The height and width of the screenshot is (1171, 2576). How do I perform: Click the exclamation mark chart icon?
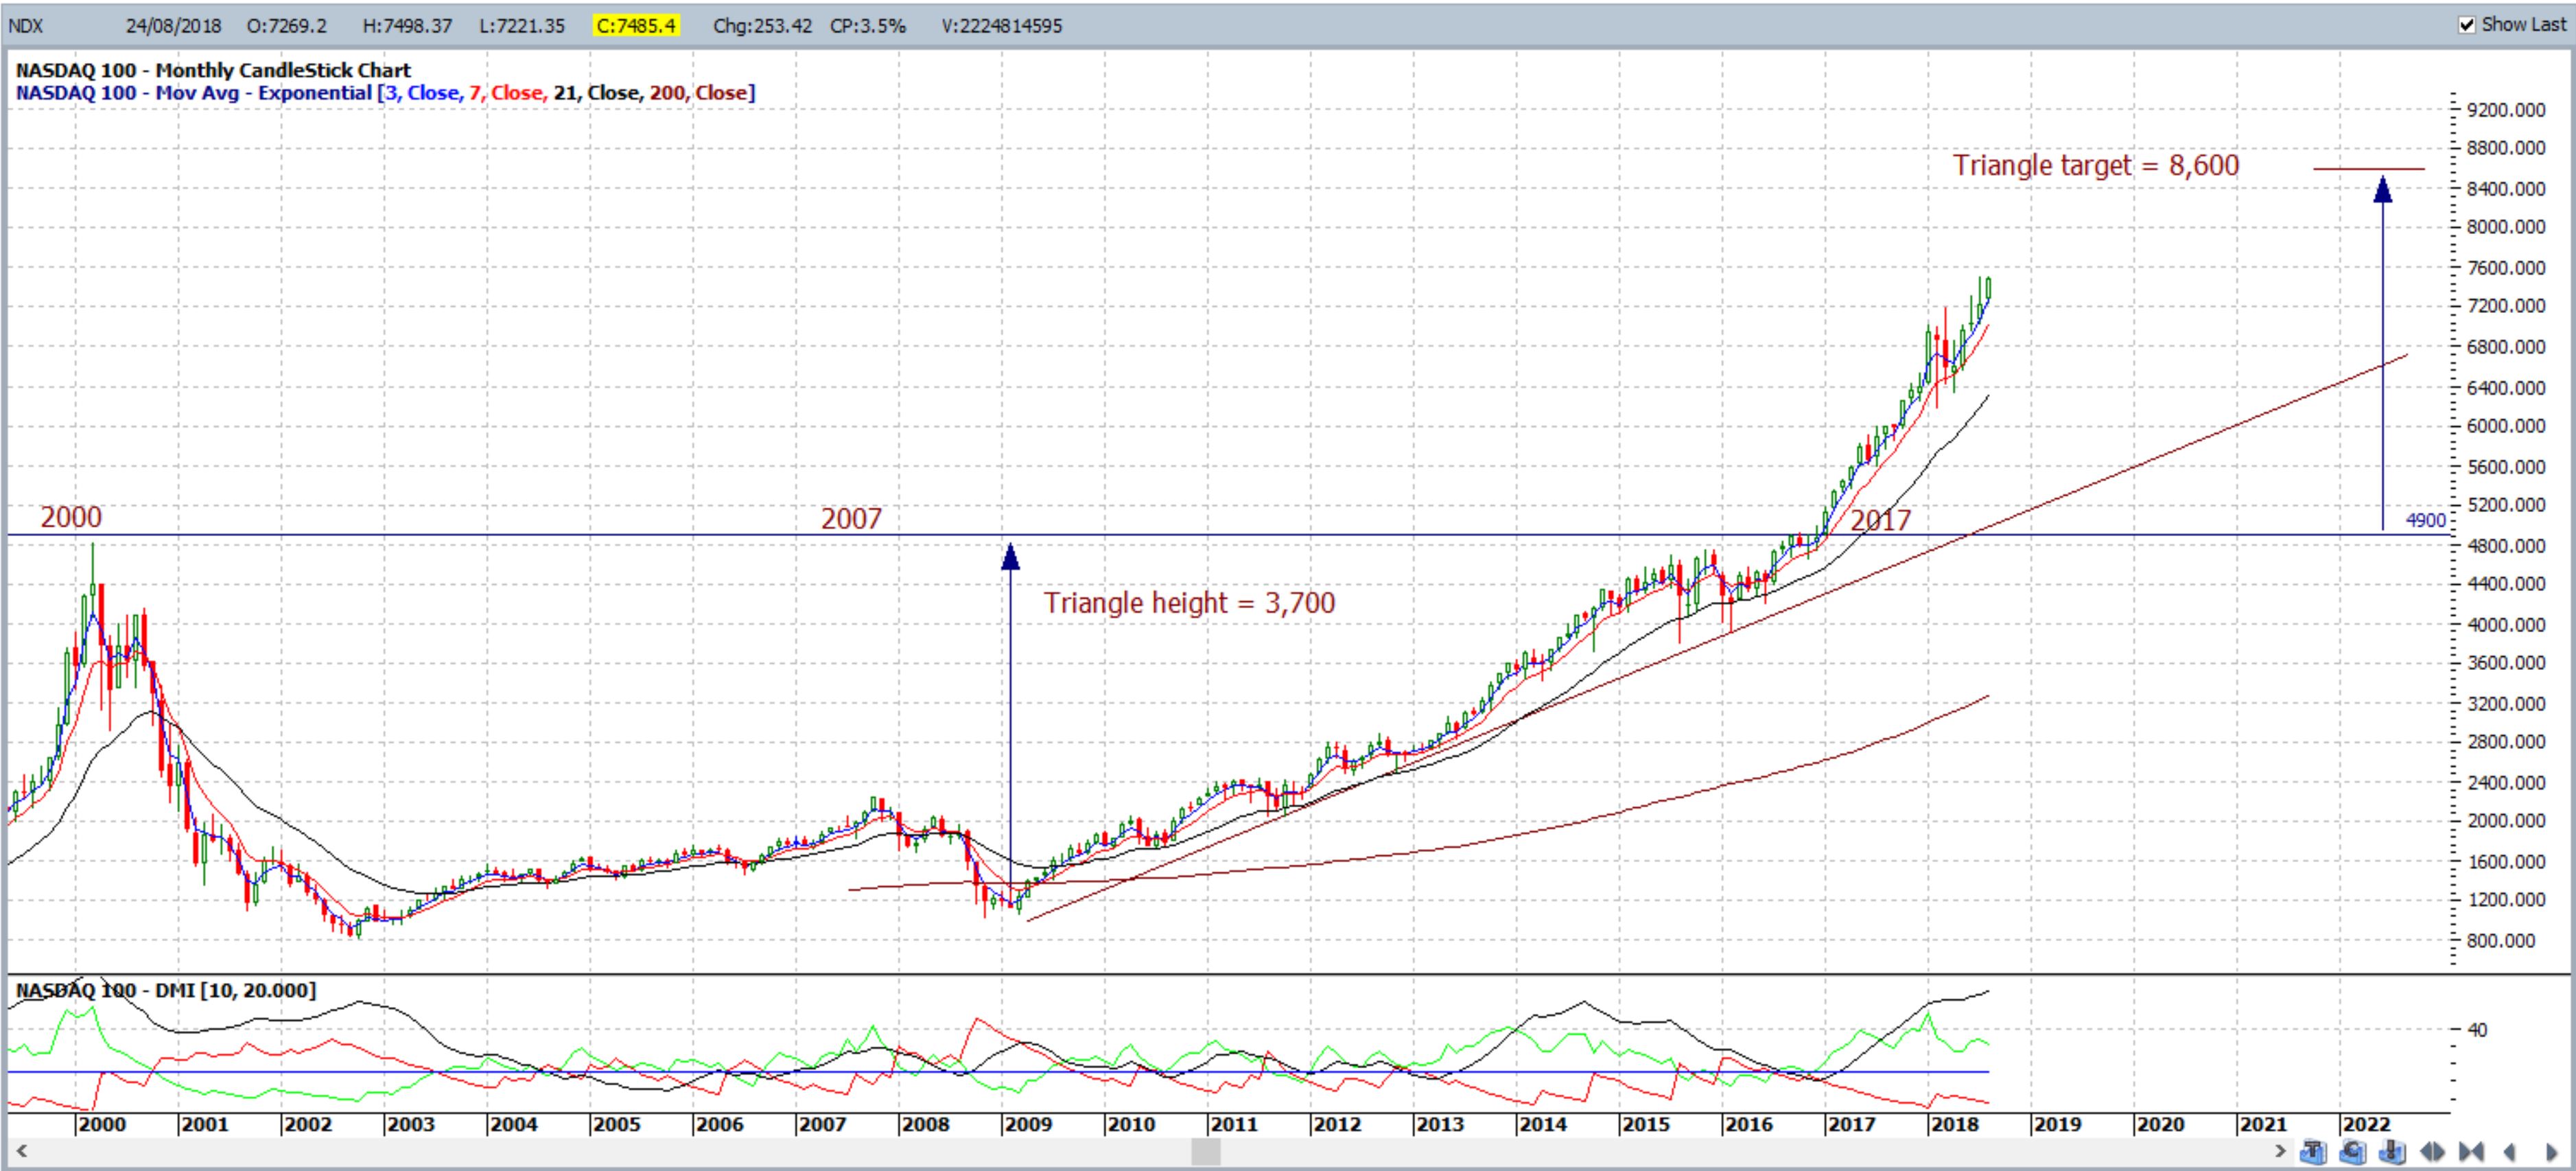2392,1151
